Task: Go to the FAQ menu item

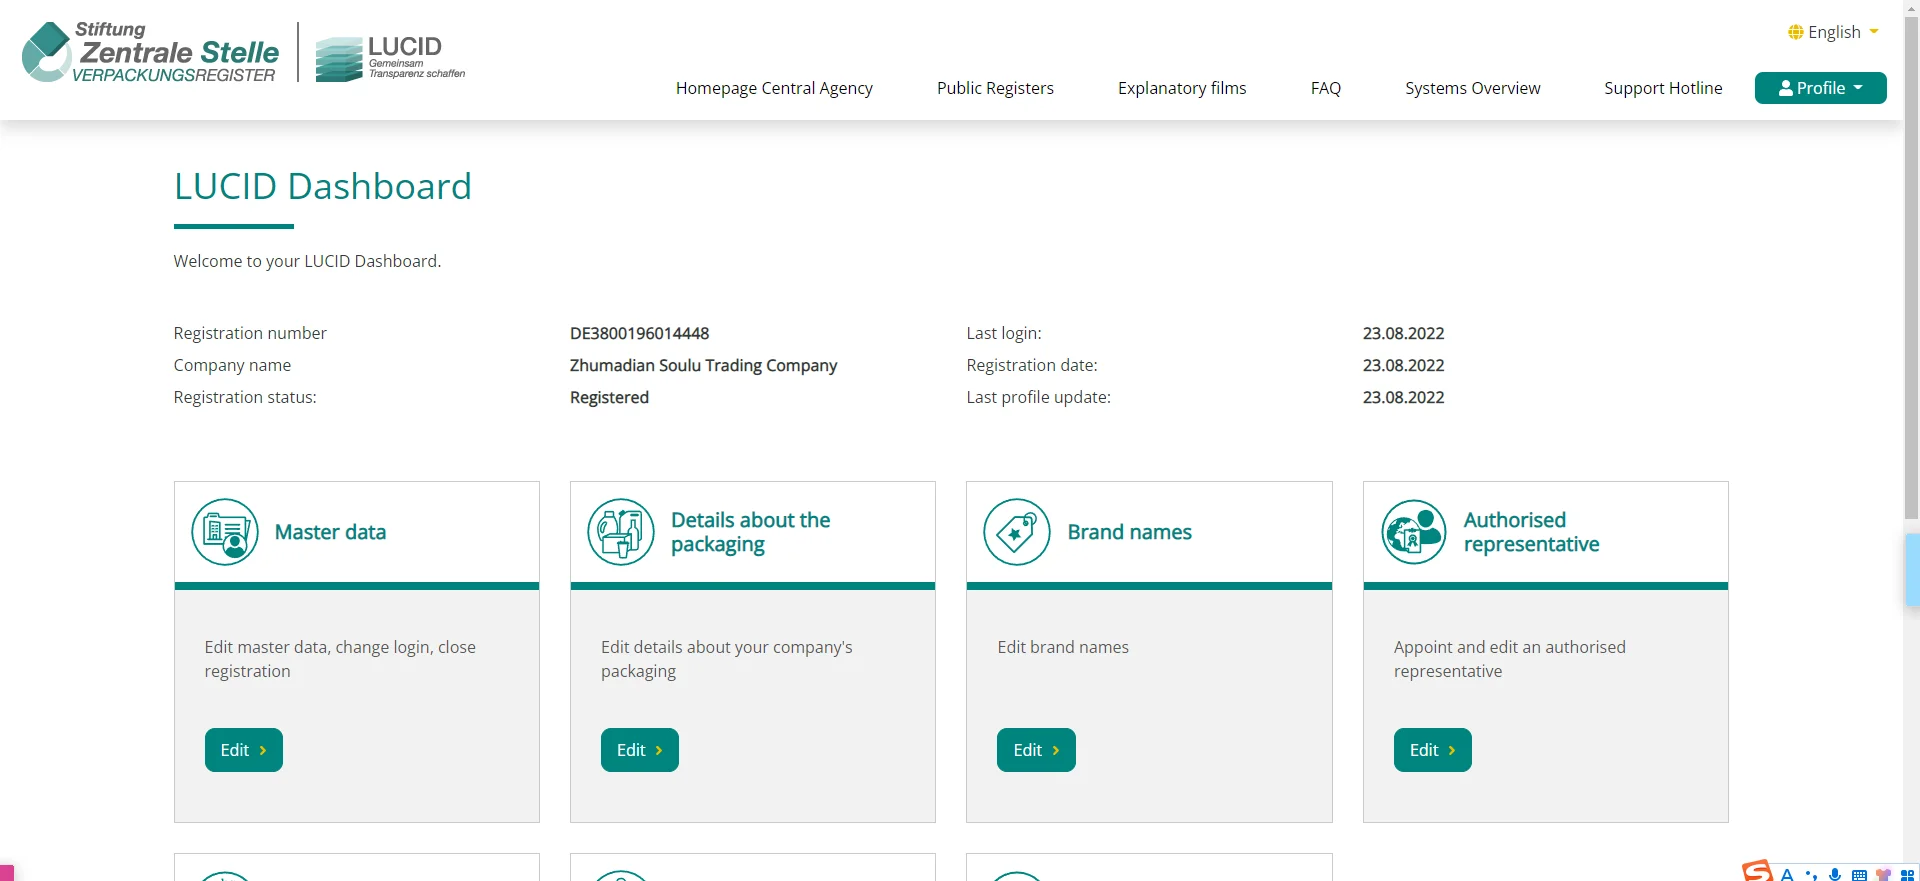Action: (x=1325, y=88)
